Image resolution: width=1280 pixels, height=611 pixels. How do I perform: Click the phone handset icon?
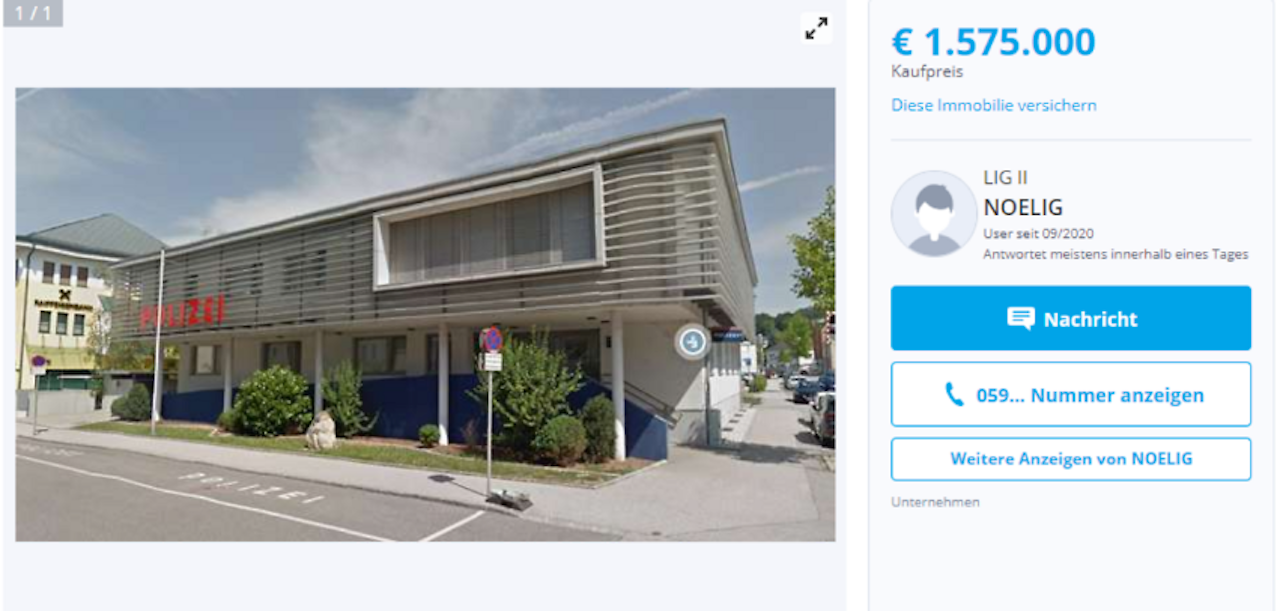pos(954,394)
